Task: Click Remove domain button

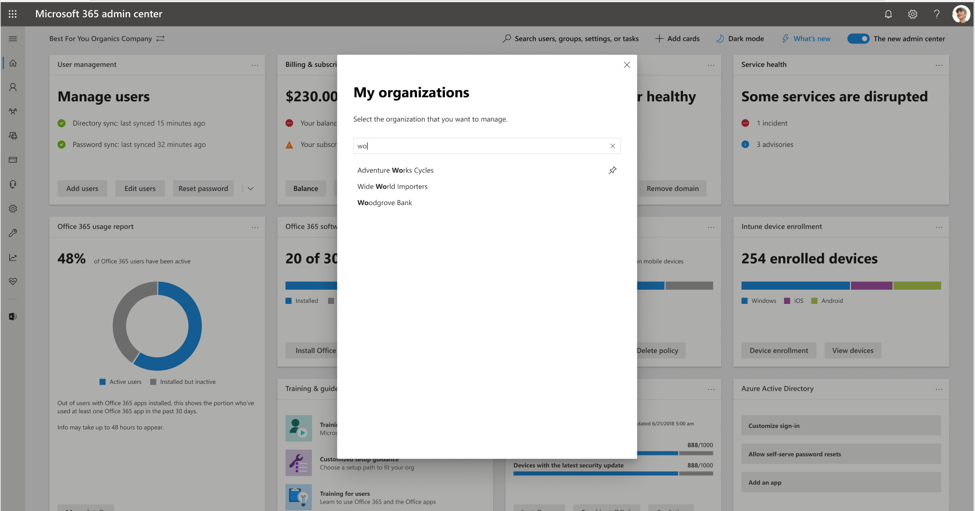Action: [672, 188]
